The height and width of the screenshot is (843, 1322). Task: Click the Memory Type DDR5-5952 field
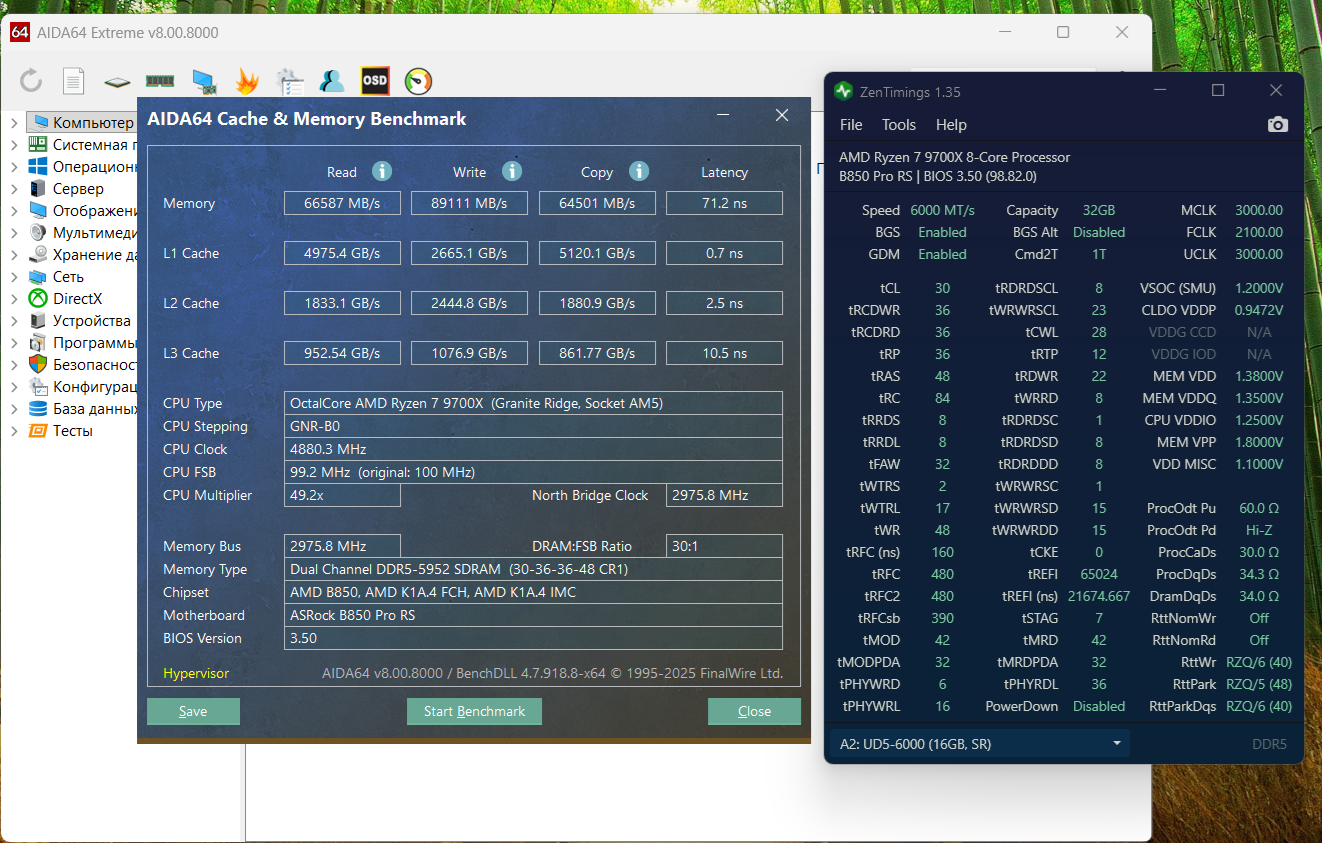(x=533, y=569)
